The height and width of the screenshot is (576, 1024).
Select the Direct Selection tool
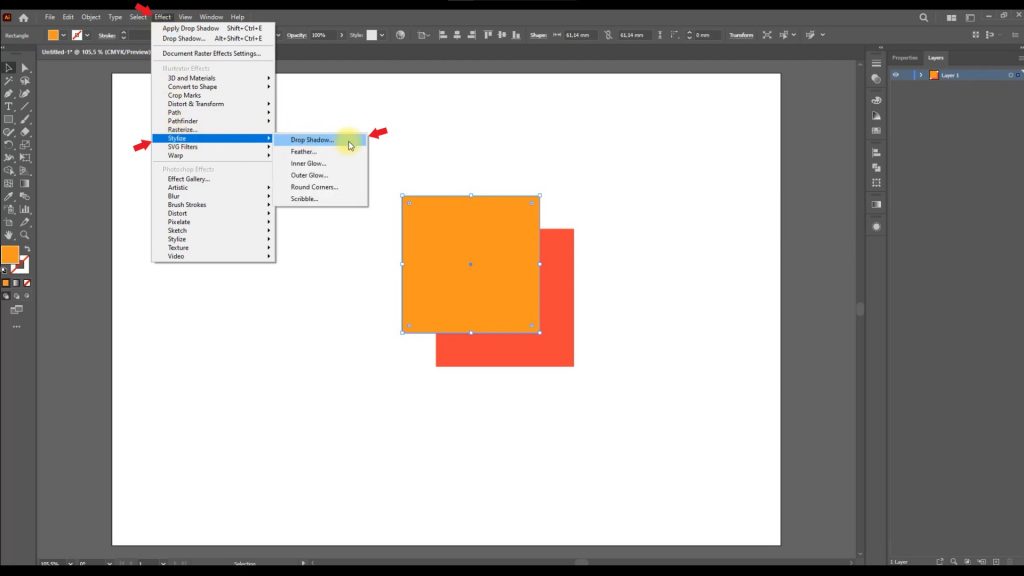pyautogui.click(x=25, y=68)
